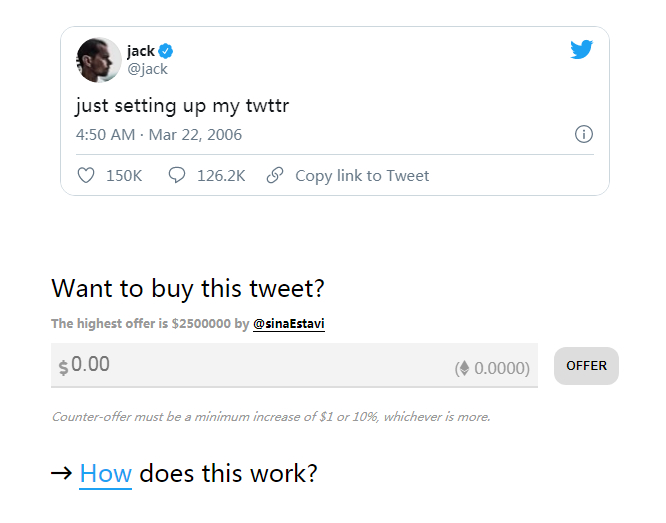Open jack's profile picture
Viewport: 666px width, 523px height.
click(98, 60)
